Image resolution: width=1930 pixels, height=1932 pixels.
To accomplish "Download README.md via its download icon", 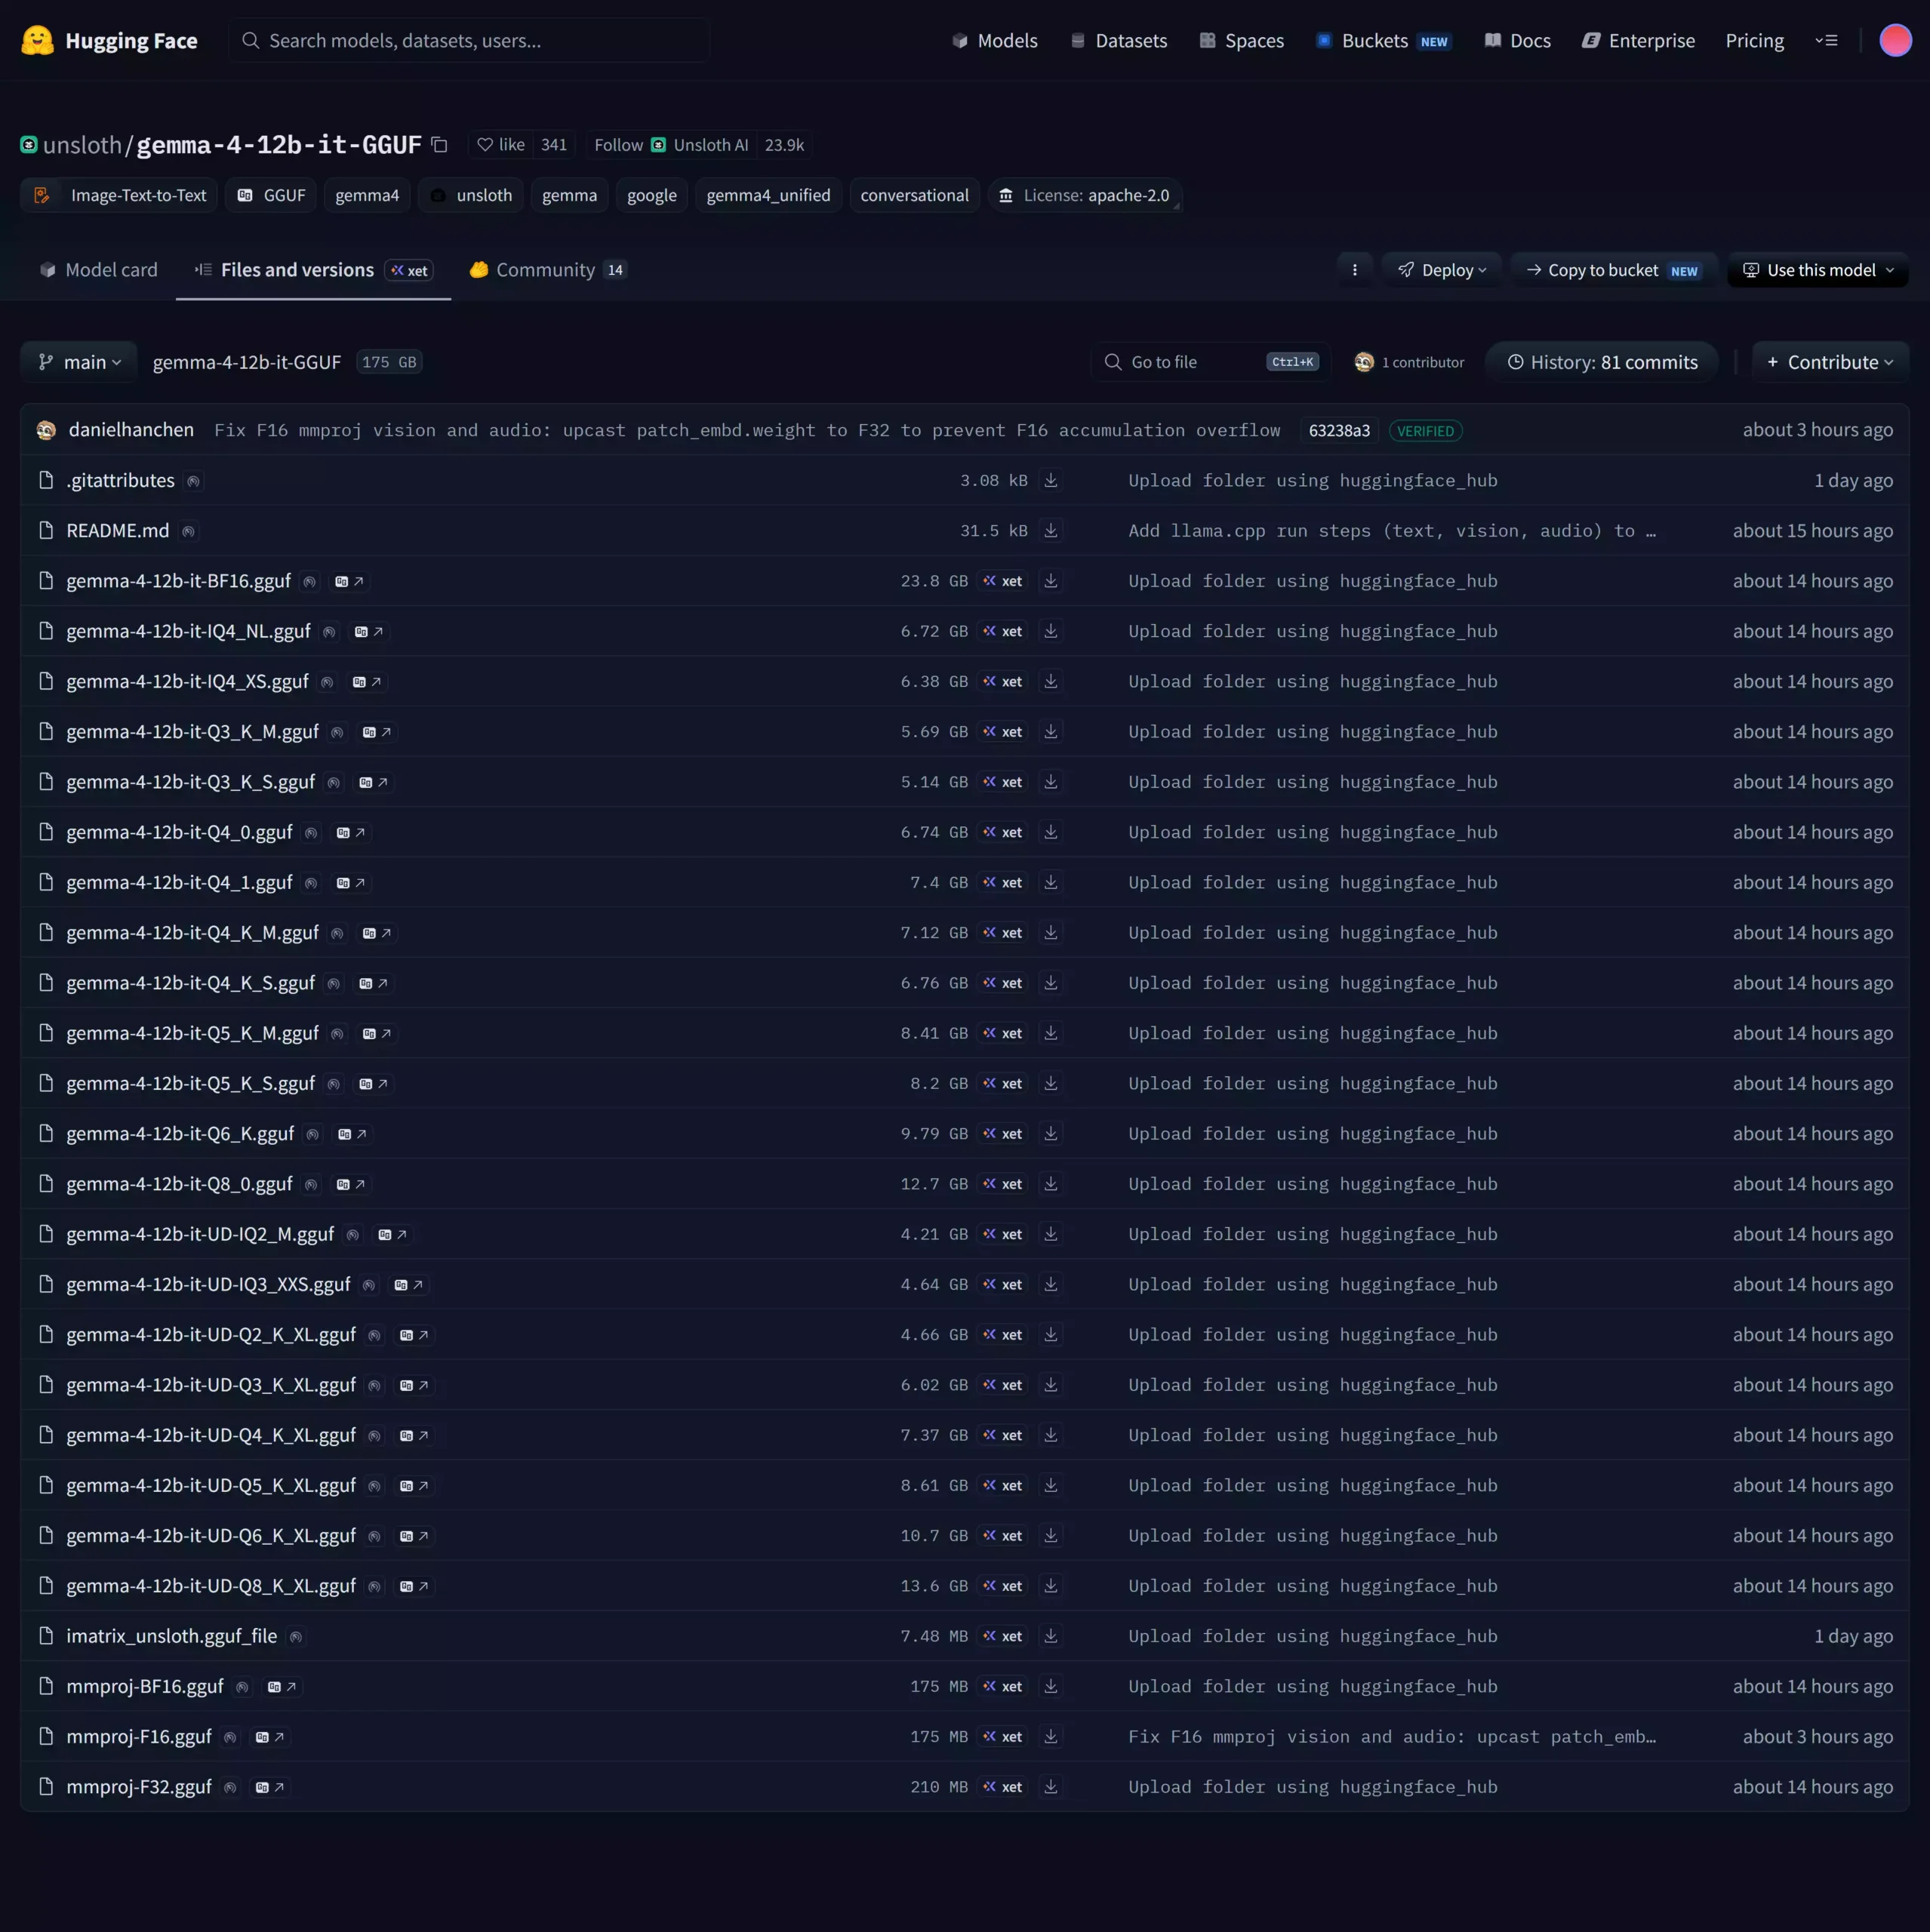I will (1051, 531).
